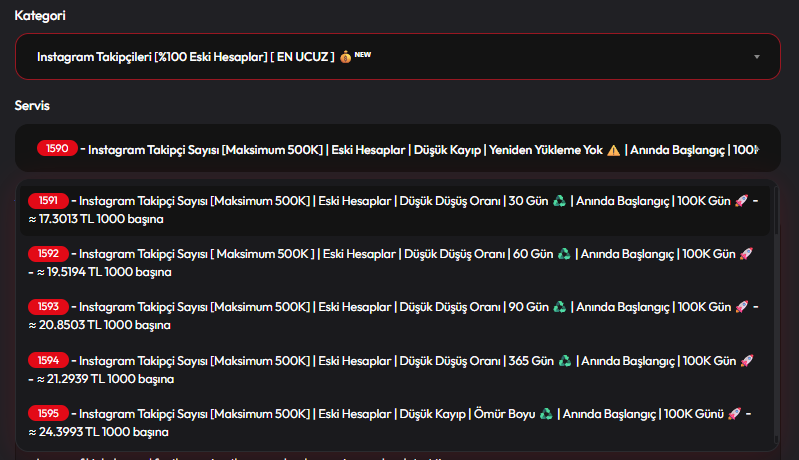Expand the Servis selection field showing 1590
This screenshot has height=460, width=799.
point(397,148)
